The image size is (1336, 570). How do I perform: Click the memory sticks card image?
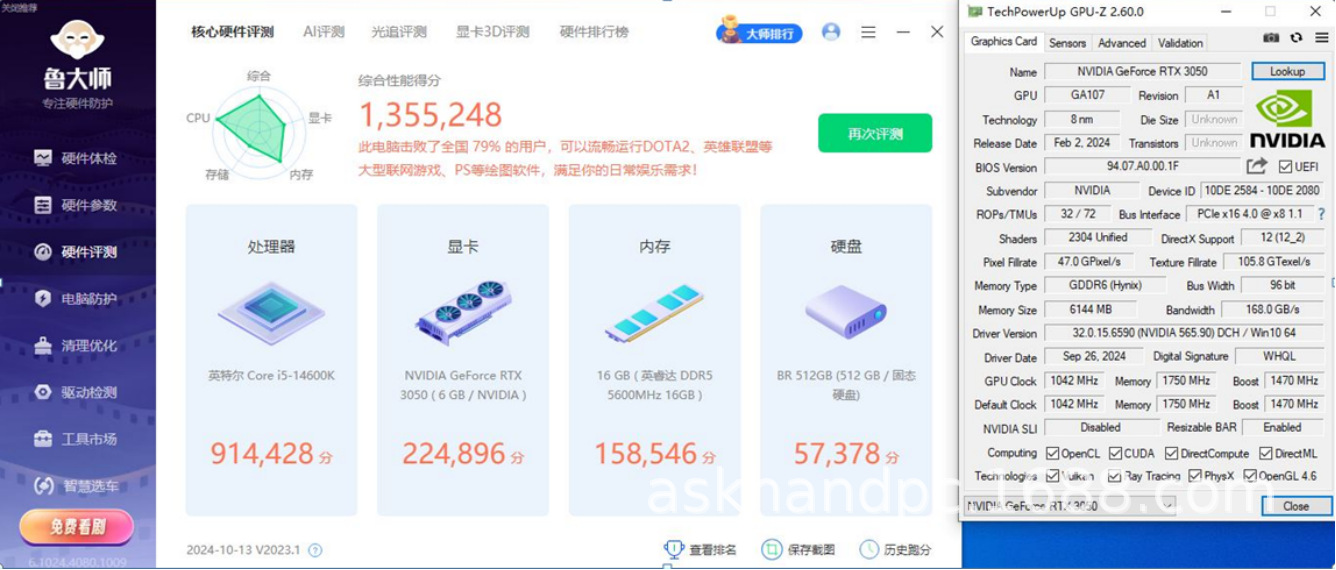coord(655,311)
